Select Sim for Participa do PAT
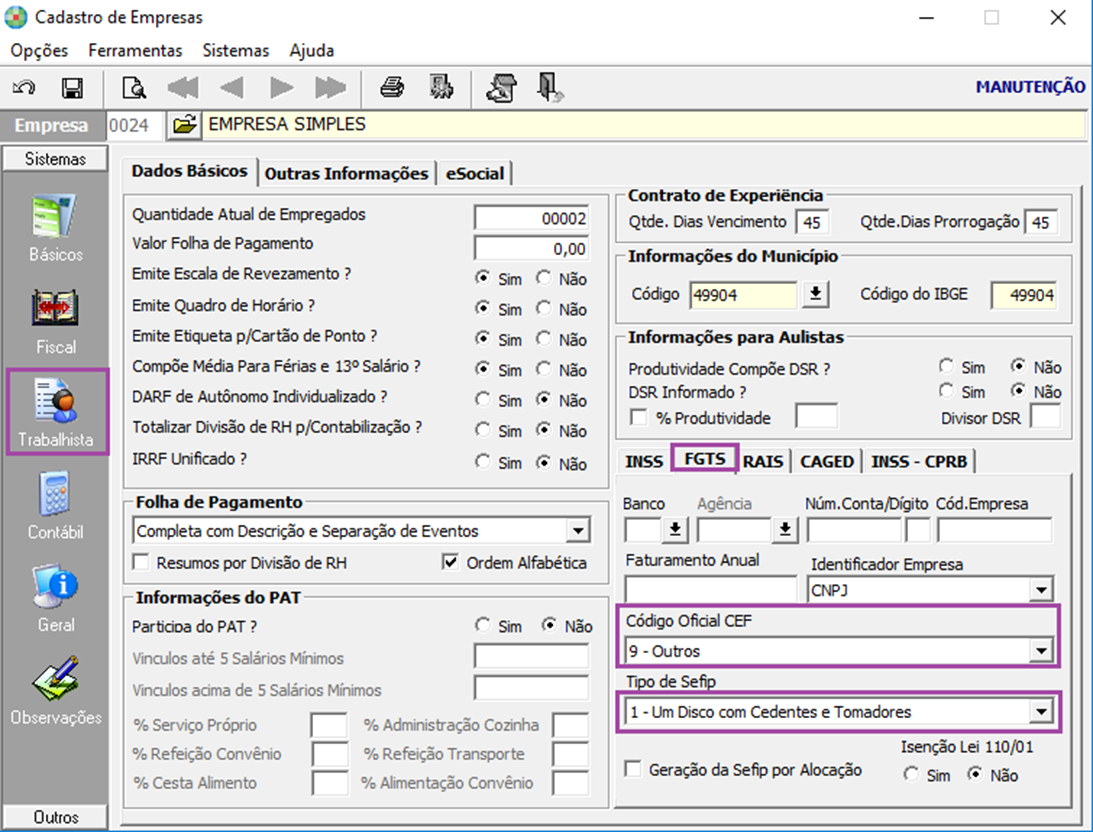This screenshot has height=832, width=1093. pyautogui.click(x=482, y=625)
